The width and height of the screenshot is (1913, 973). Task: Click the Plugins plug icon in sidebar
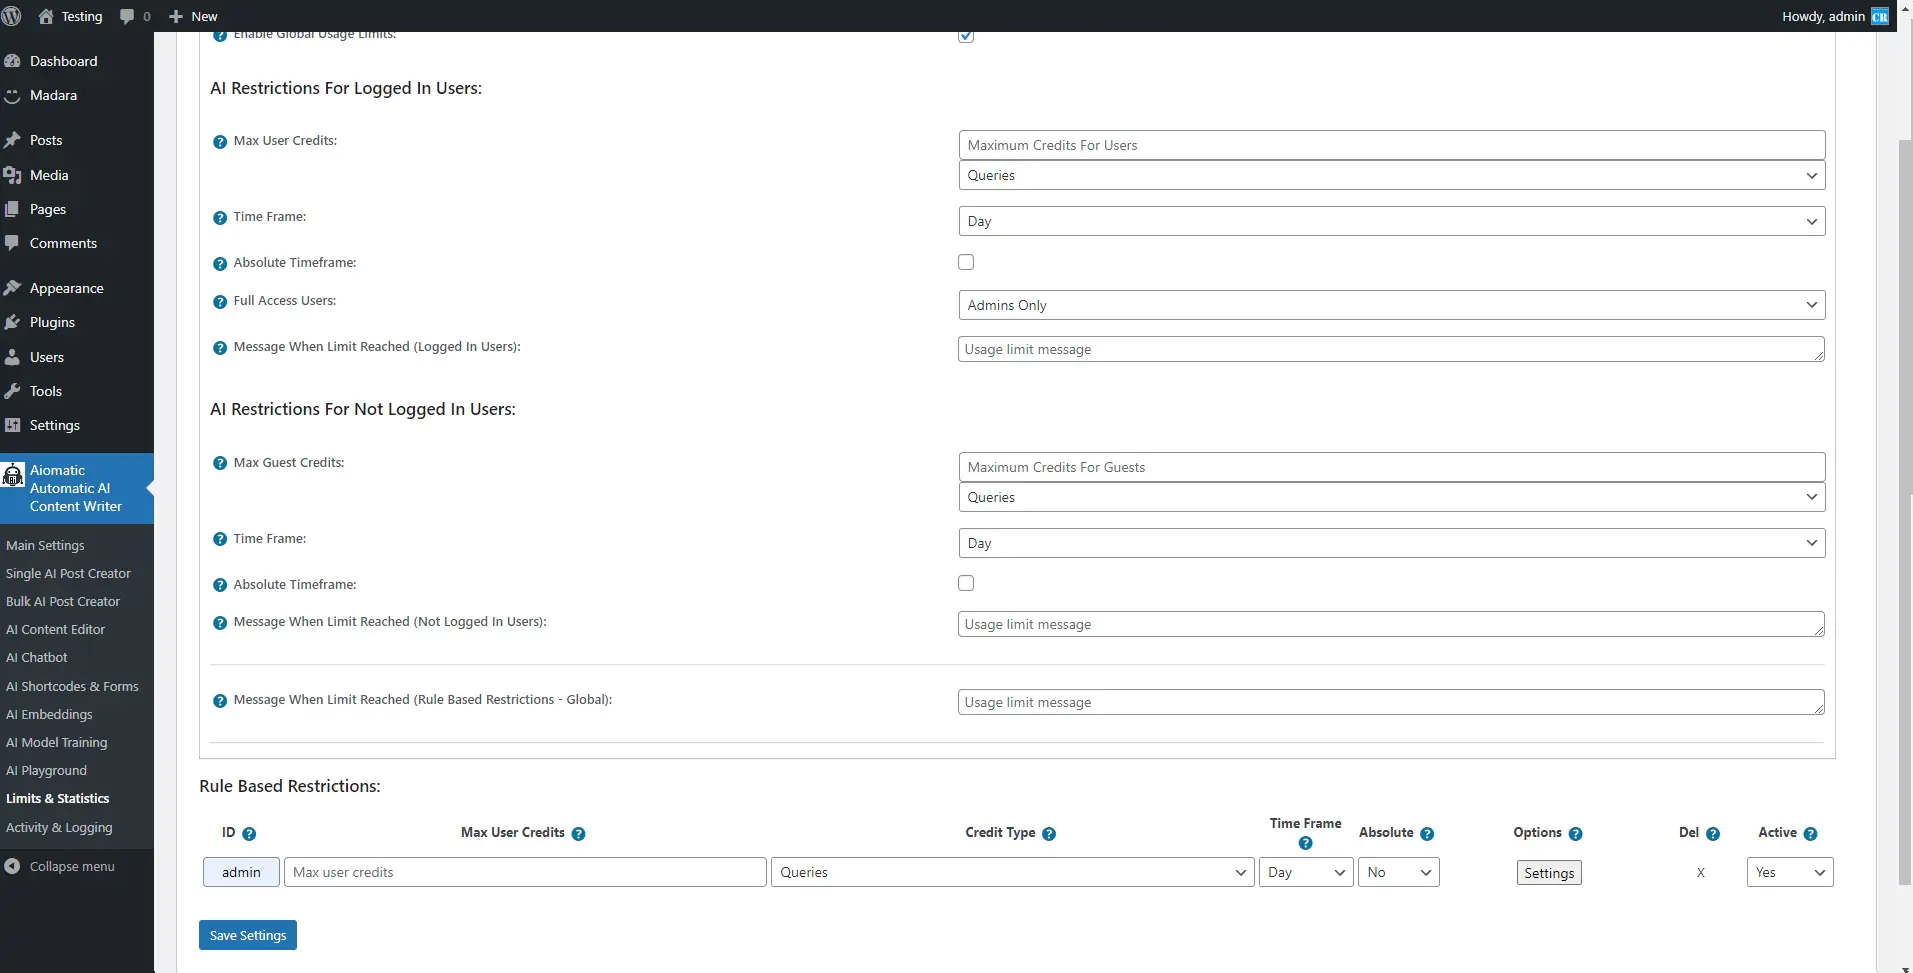coord(12,322)
